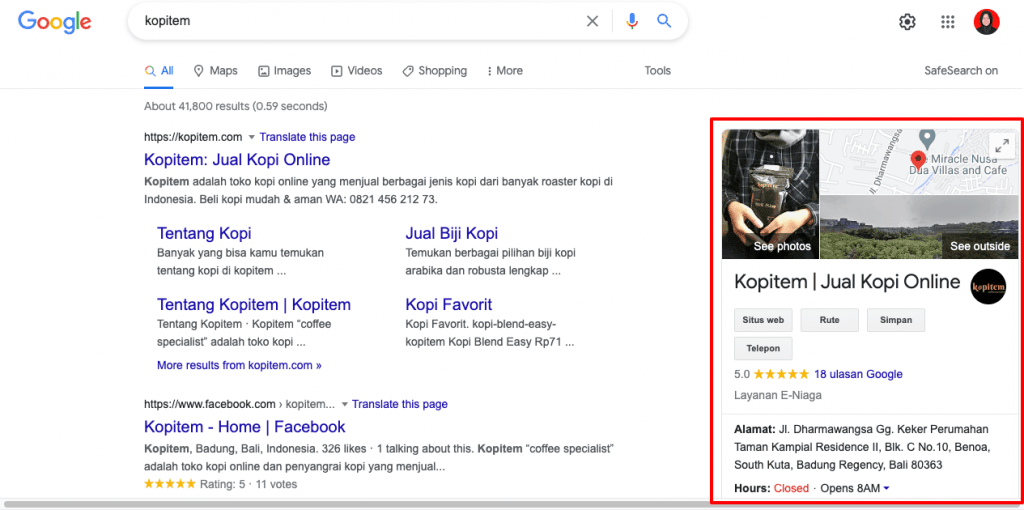Click the Telepon button
Viewport: 1024px width, 510px height.
tap(763, 348)
